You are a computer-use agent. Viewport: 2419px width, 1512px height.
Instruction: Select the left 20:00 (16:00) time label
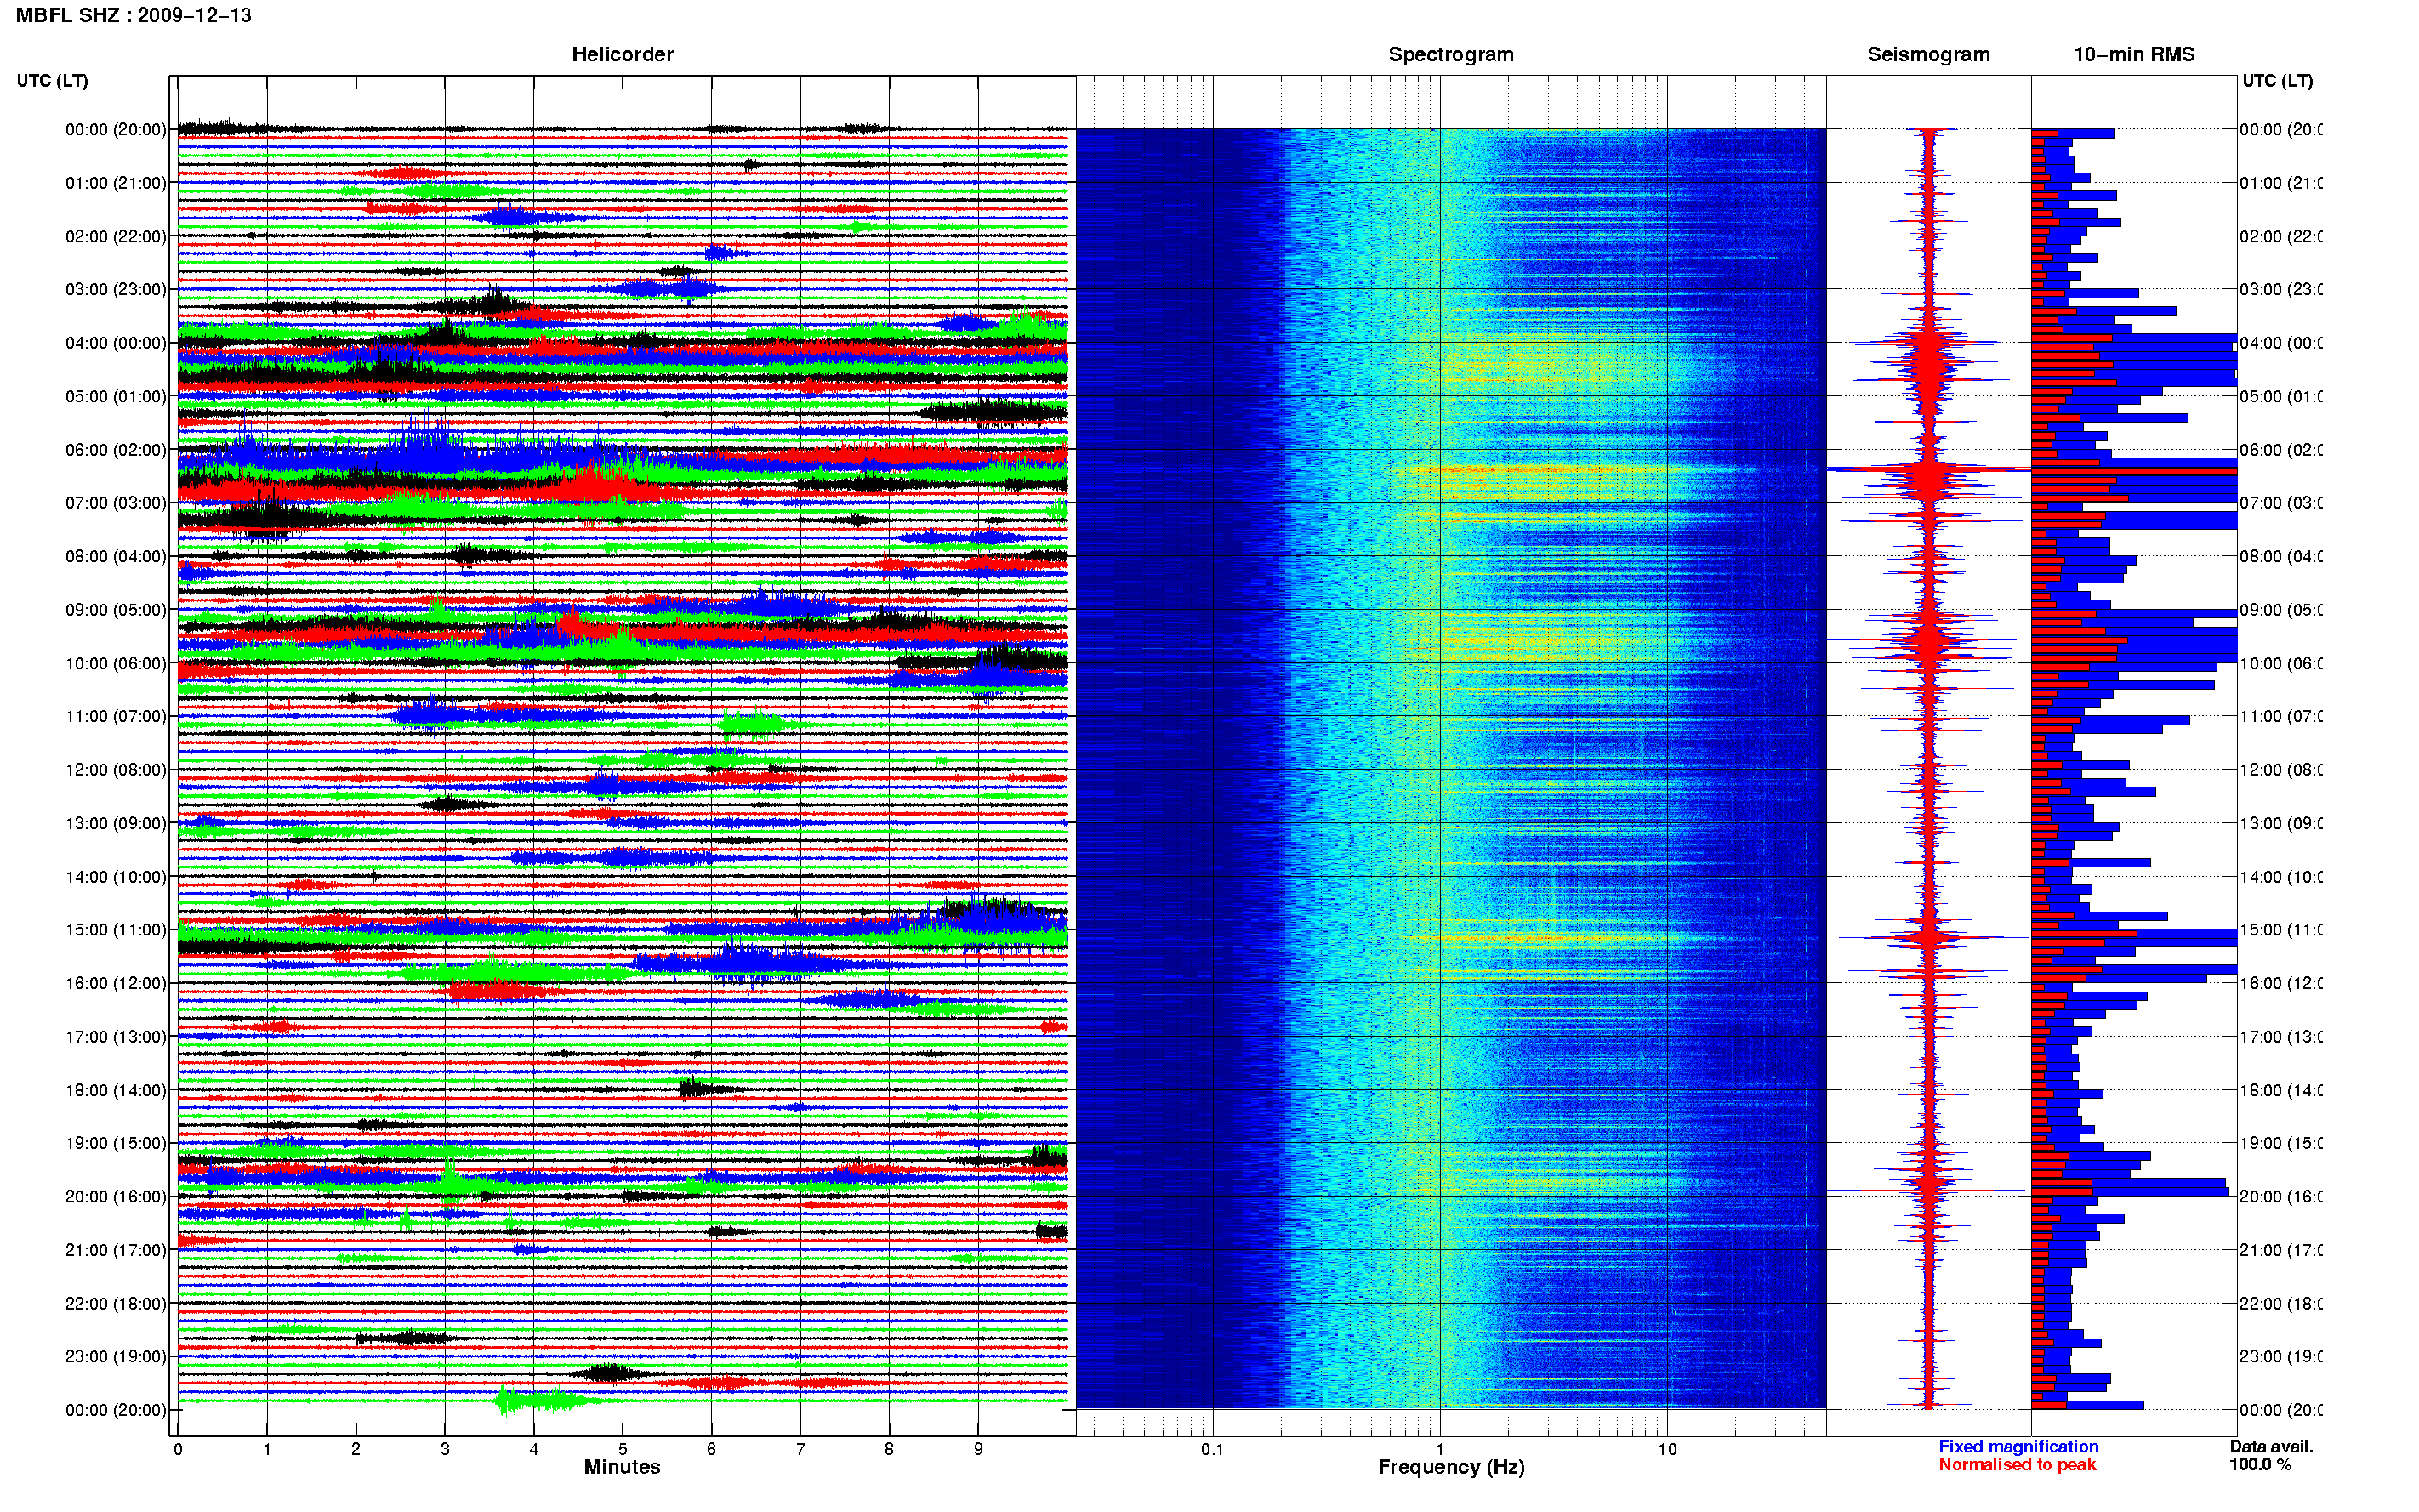coord(116,1196)
